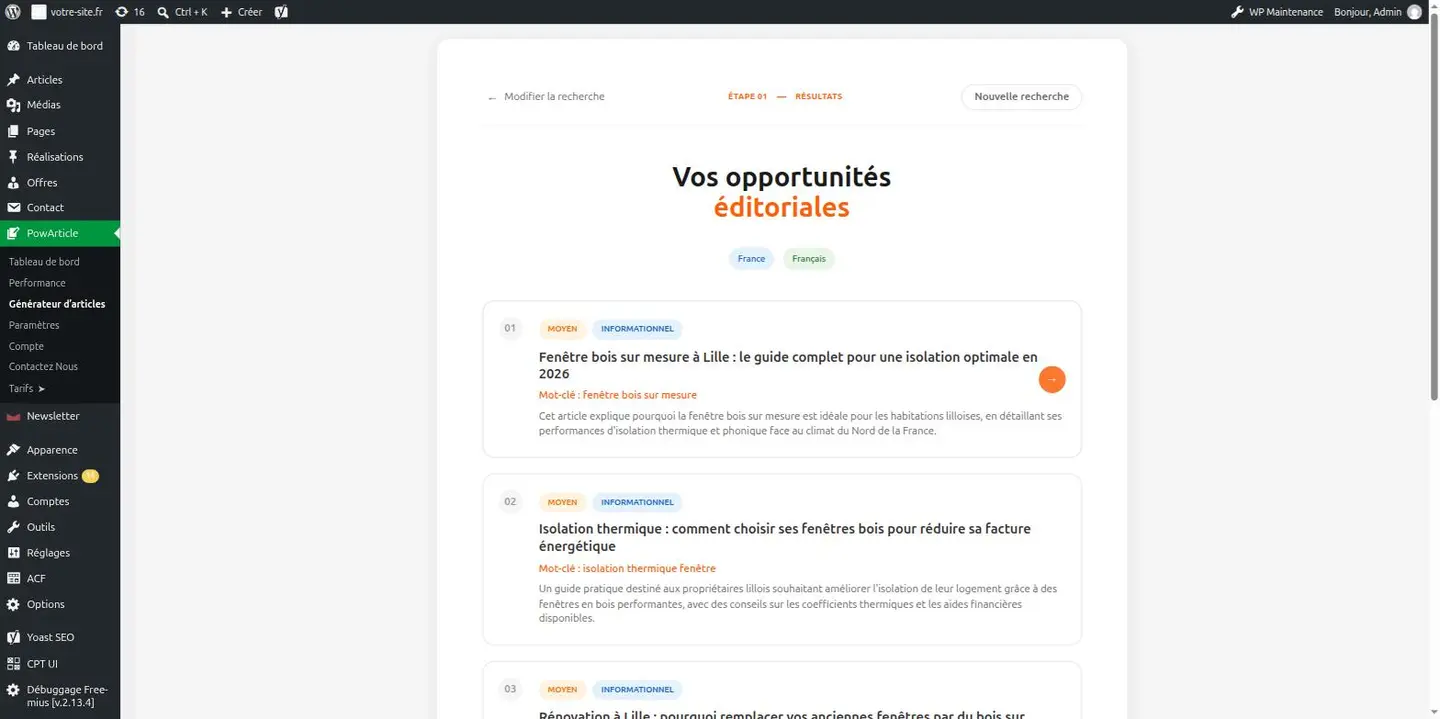This screenshot has width=1440, height=719.
Task: Open the Créer new content menu
Action: click(241, 12)
